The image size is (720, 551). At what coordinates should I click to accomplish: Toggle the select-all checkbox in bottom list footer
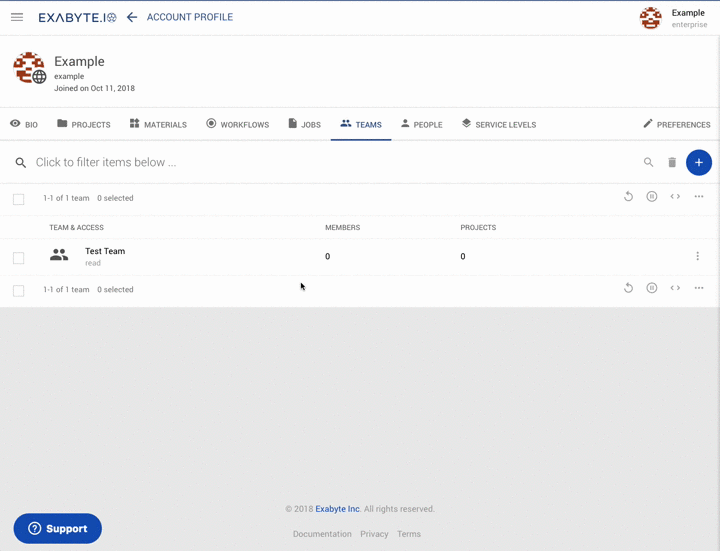pyautogui.click(x=18, y=291)
